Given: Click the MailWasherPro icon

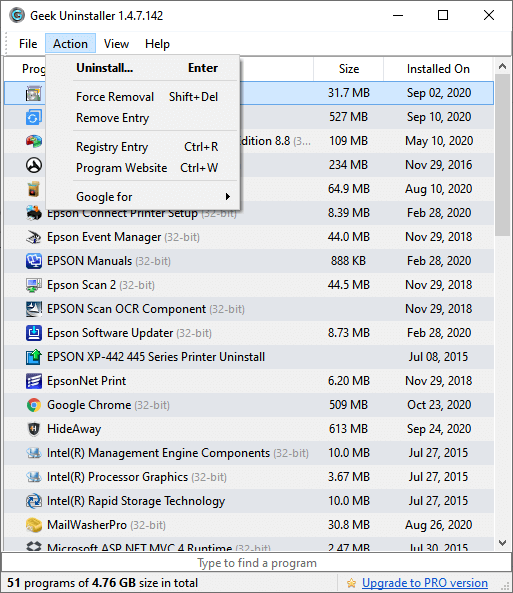Looking at the screenshot, I should (34, 525).
